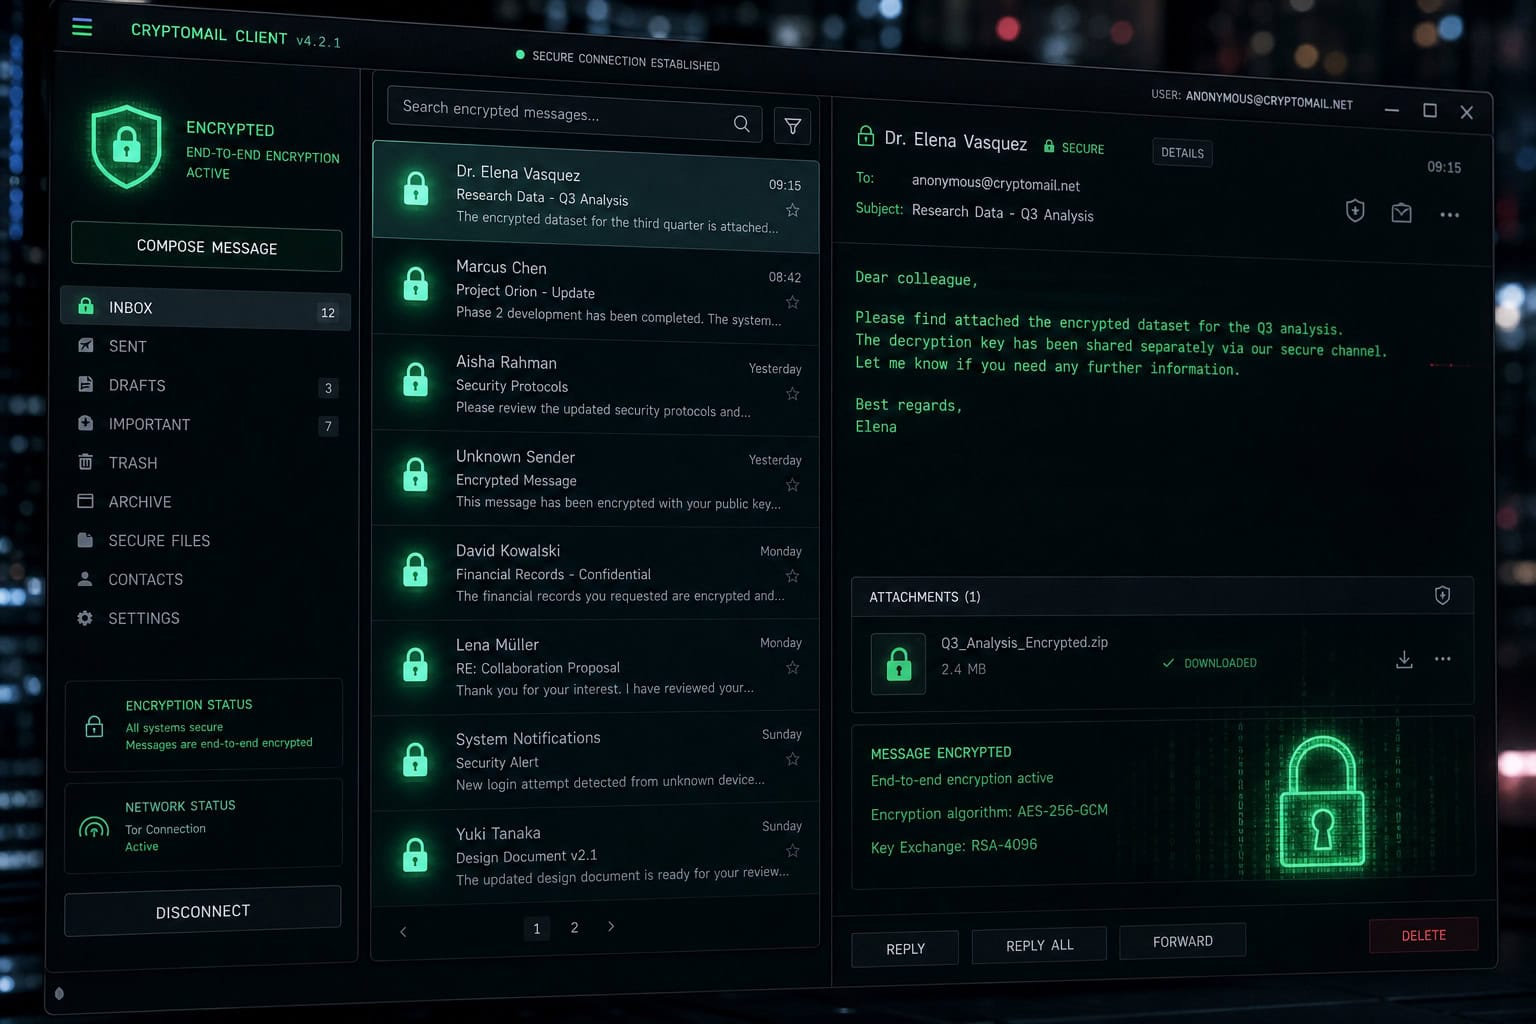
Task: Click the Reply All button
Action: [x=1039, y=945]
